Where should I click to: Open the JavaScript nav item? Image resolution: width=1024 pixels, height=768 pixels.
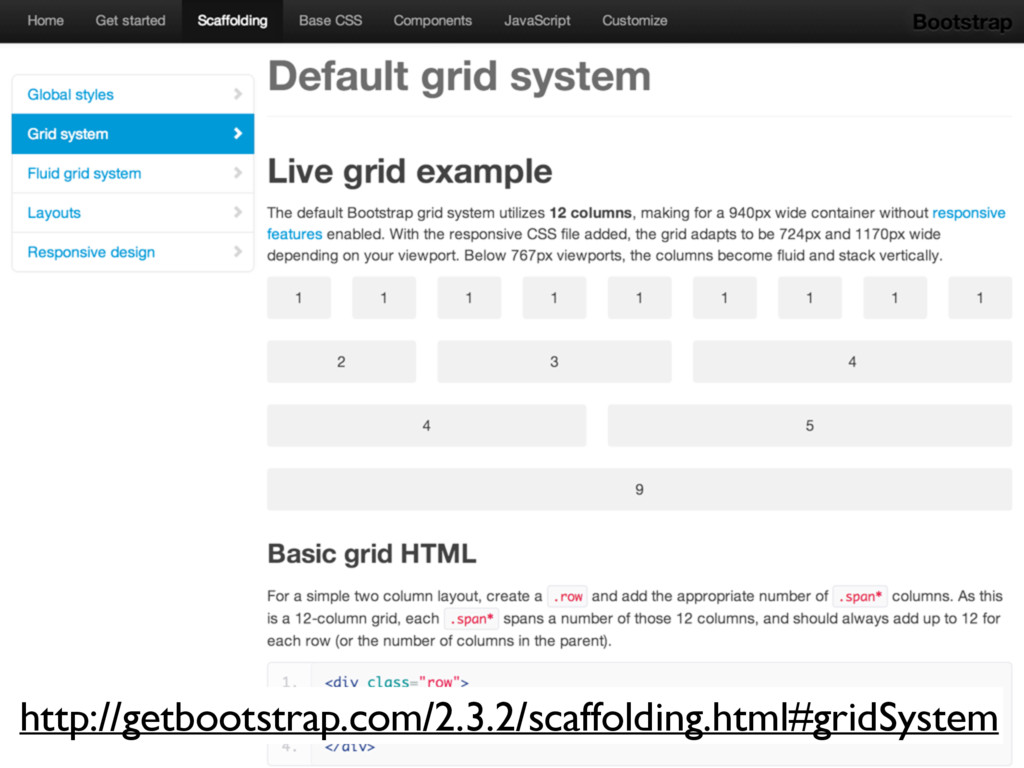pos(537,21)
